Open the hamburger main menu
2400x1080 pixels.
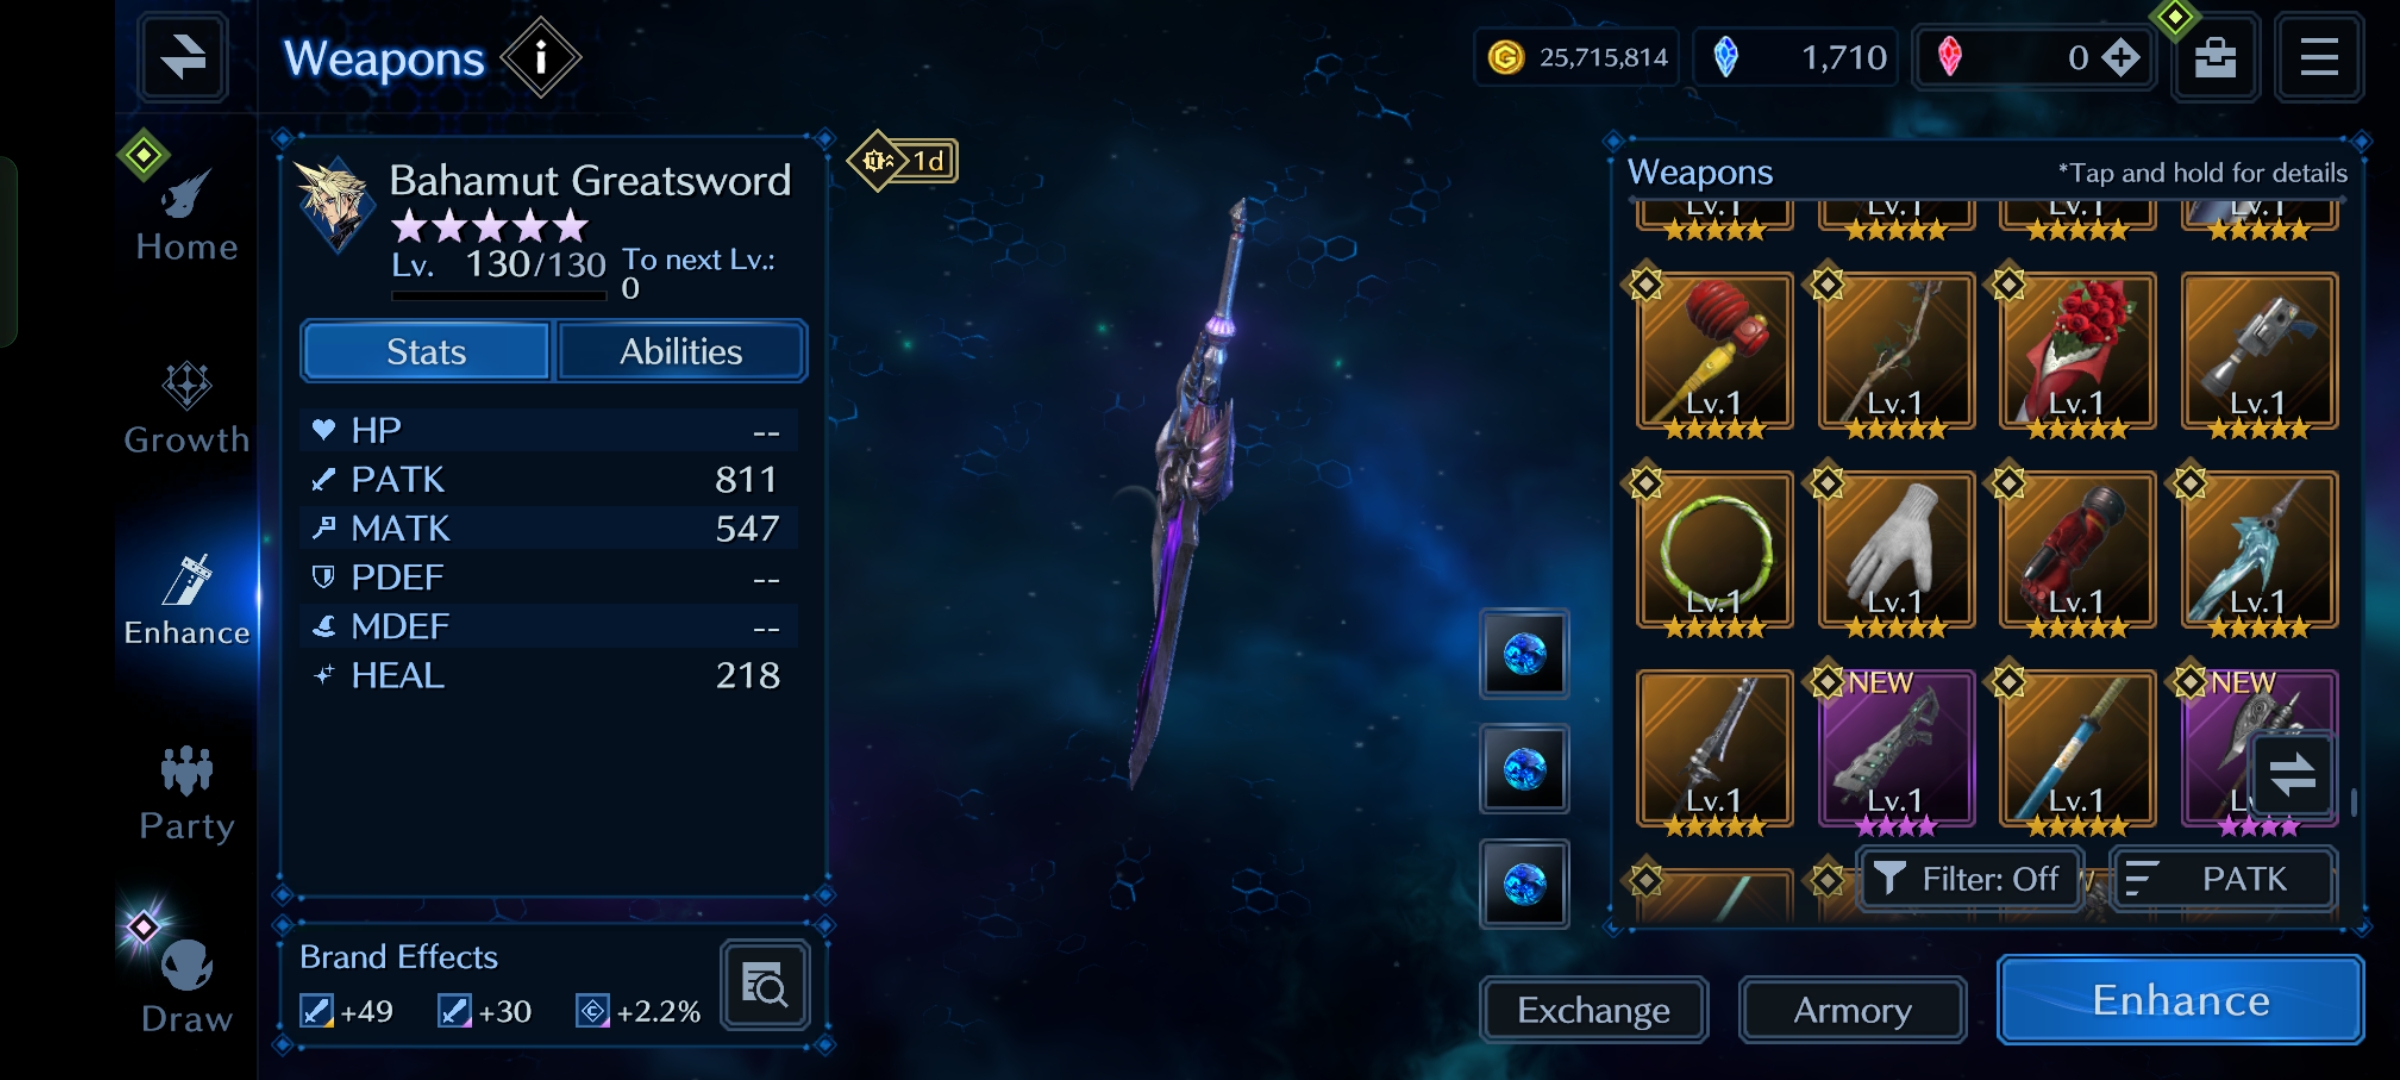click(2319, 57)
